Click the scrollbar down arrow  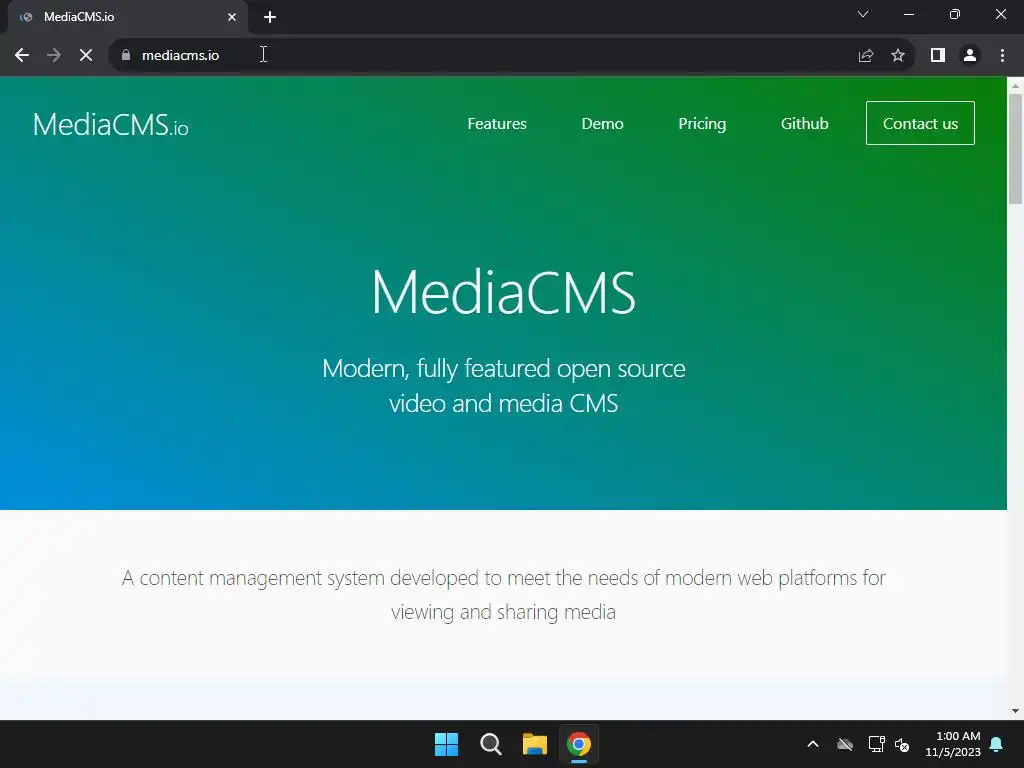pyautogui.click(x=1015, y=711)
